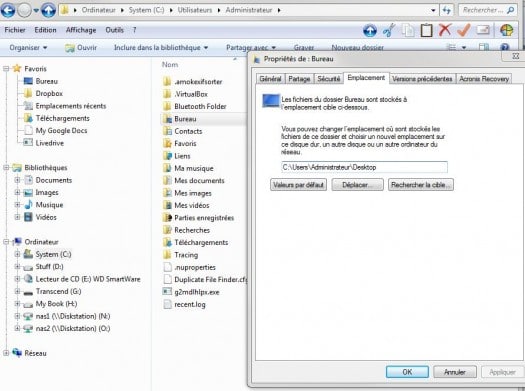Image resolution: width=525 pixels, height=391 pixels.
Task: Click into the Desktop location path field
Action: tap(364, 167)
